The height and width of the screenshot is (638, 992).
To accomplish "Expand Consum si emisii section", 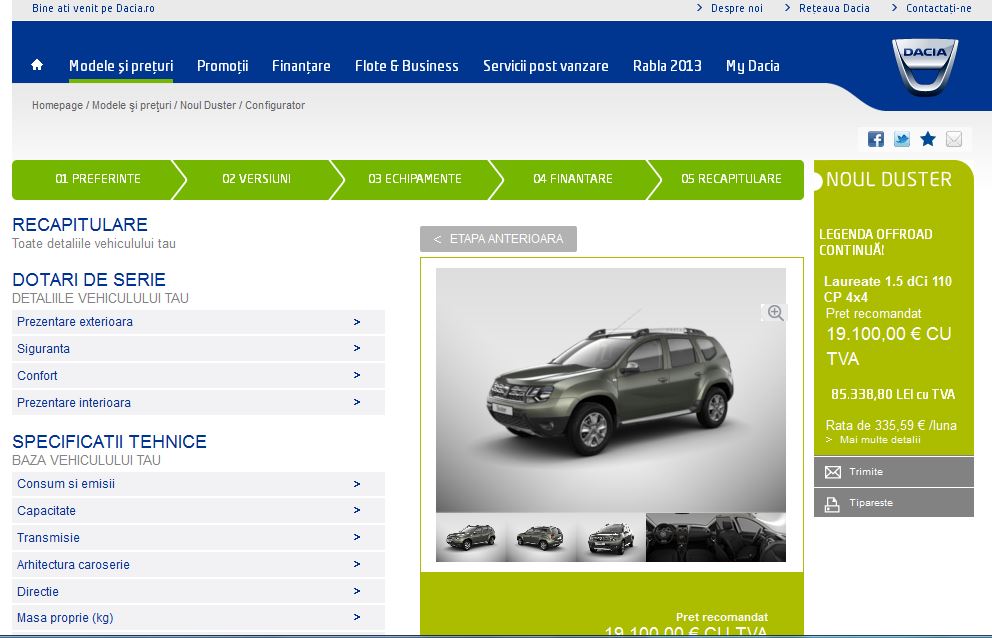I will coord(198,484).
